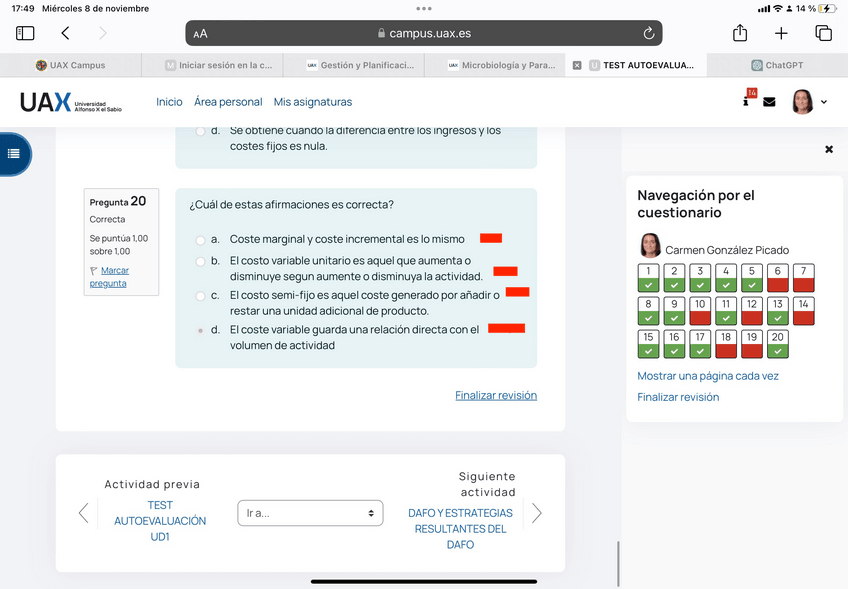The width and height of the screenshot is (848, 589).
Task: Close the quiz navigation drawer X
Action: coord(829,149)
